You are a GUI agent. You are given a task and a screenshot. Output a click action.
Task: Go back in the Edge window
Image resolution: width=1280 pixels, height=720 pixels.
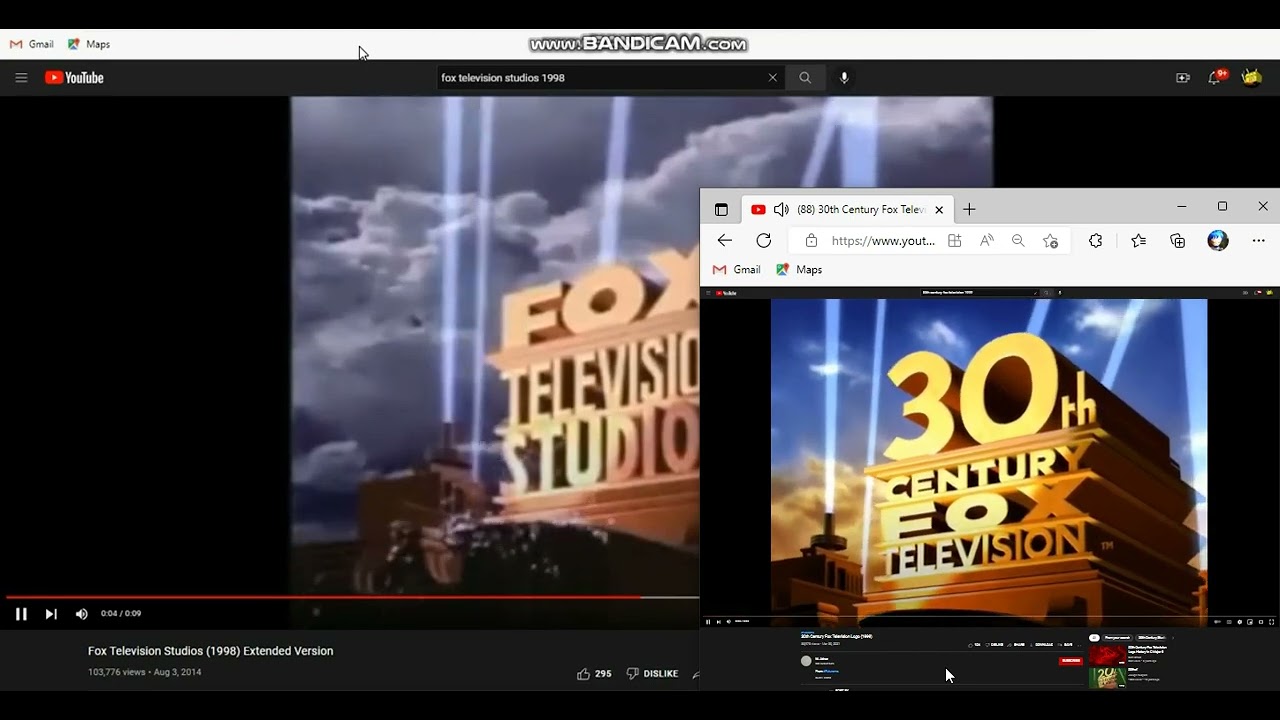pyautogui.click(x=725, y=241)
